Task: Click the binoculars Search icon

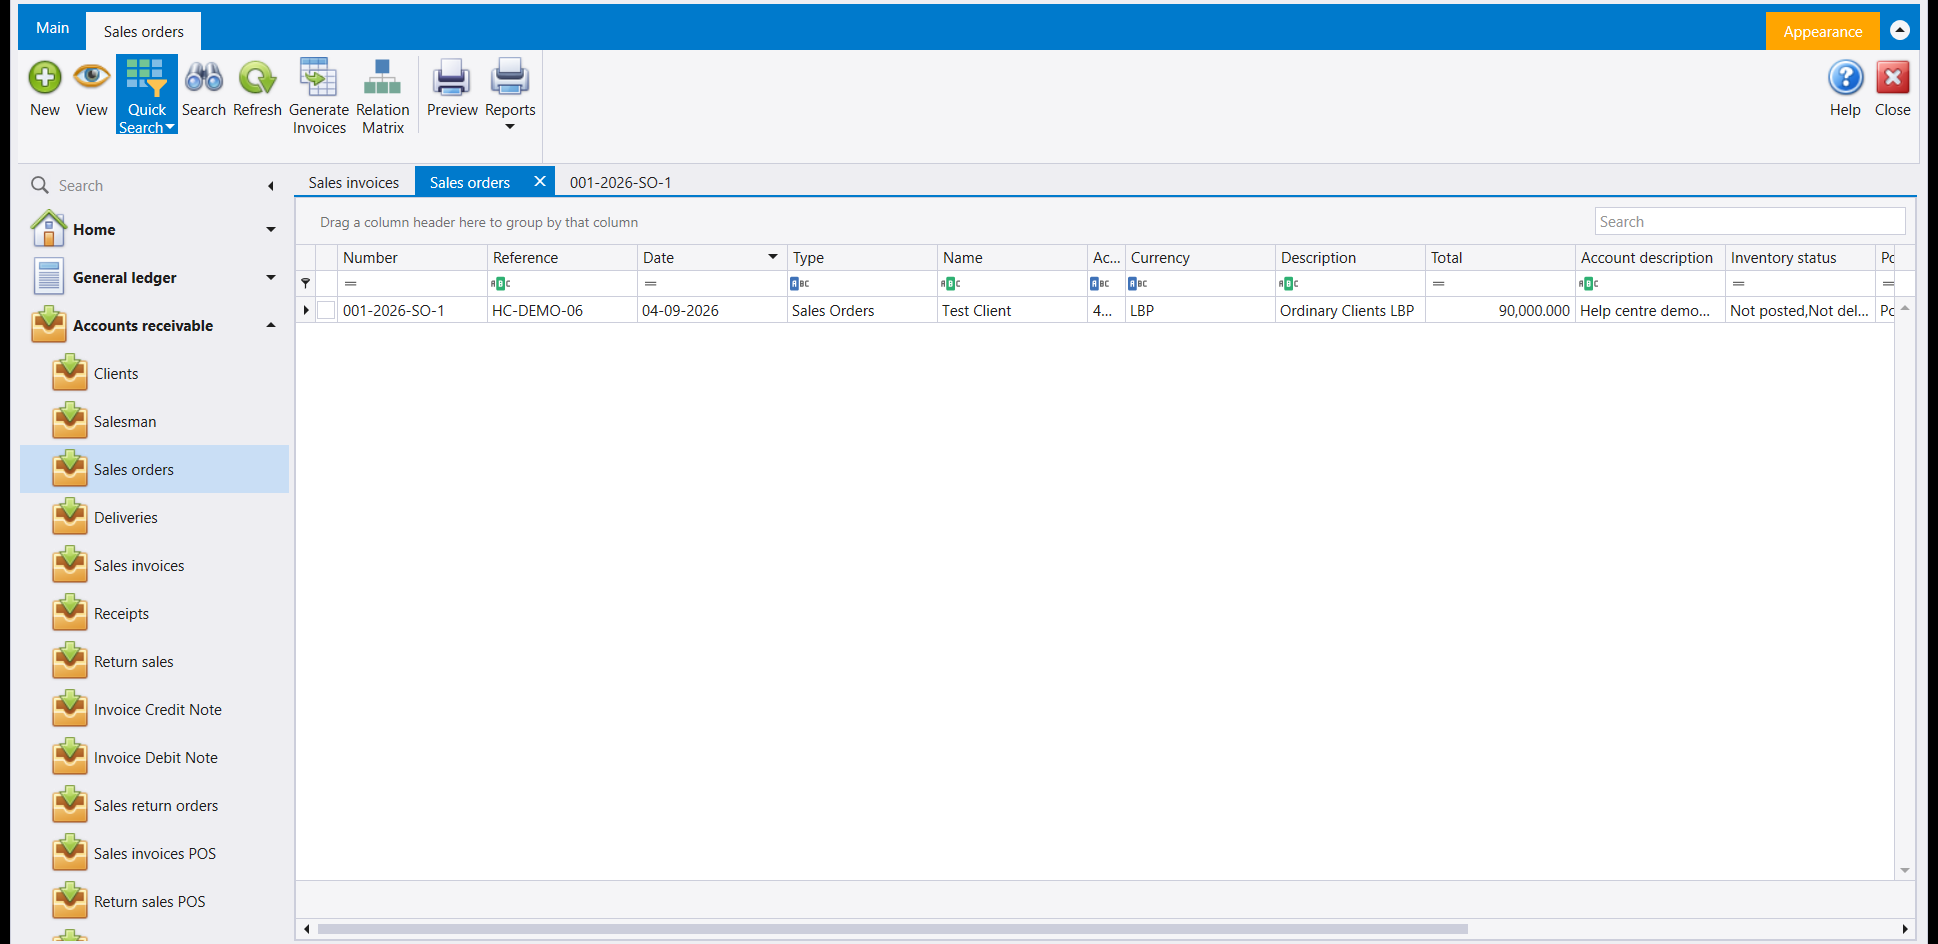Action: (204, 78)
